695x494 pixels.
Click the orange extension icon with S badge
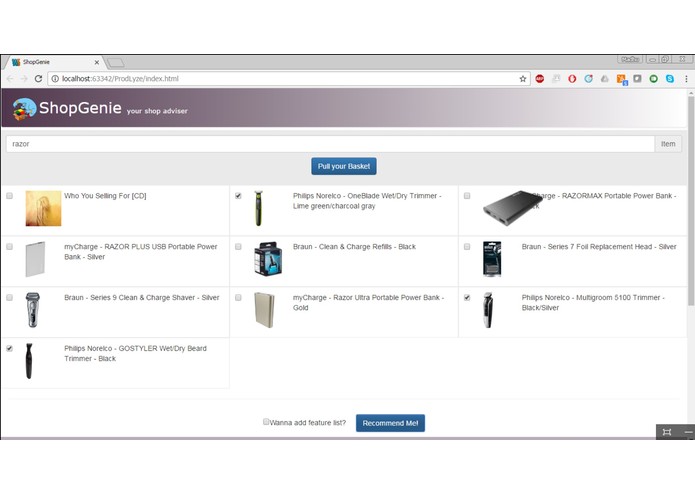pyautogui.click(x=621, y=79)
